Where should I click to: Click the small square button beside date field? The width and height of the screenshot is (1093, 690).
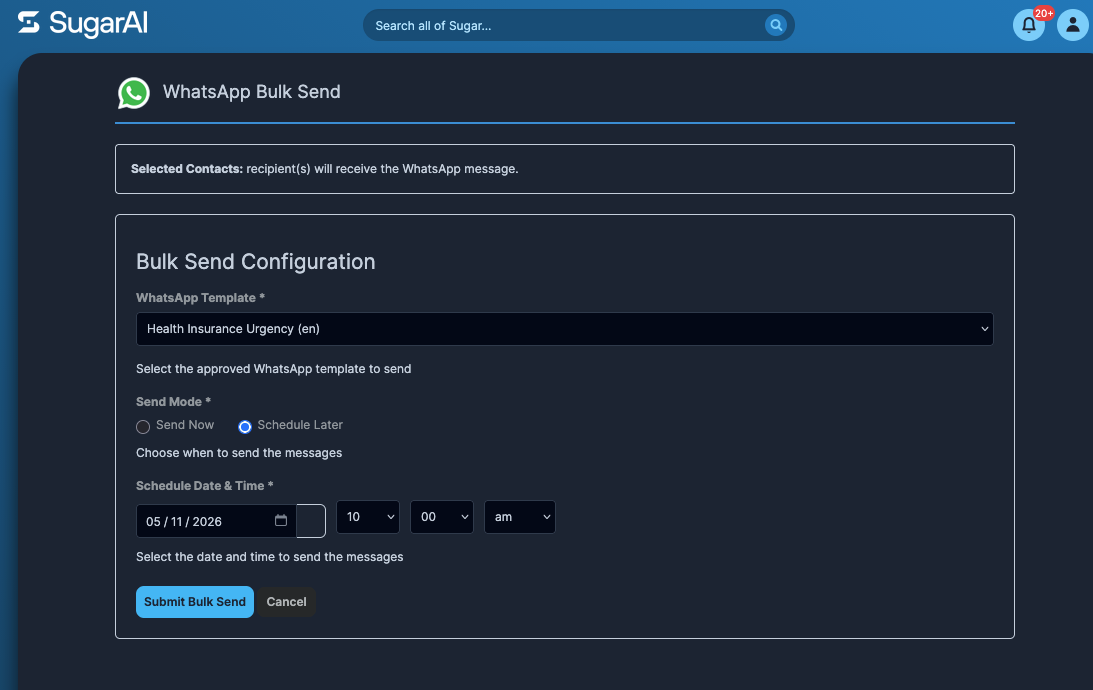click(x=311, y=521)
